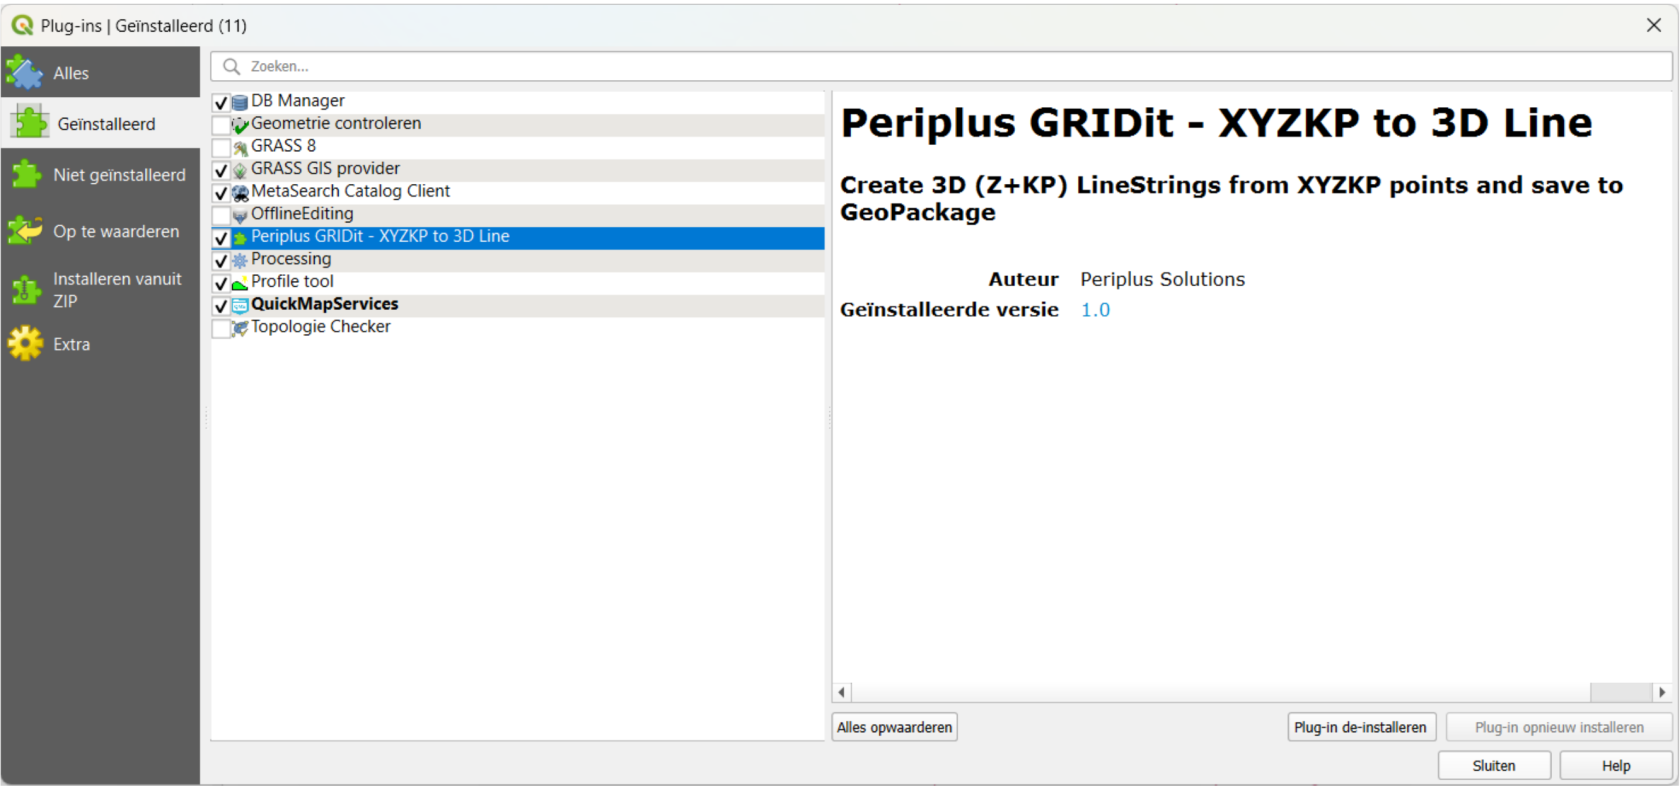Click the Alles opwaarderen button
Image resolution: width=1680 pixels, height=787 pixels.
[894, 727]
